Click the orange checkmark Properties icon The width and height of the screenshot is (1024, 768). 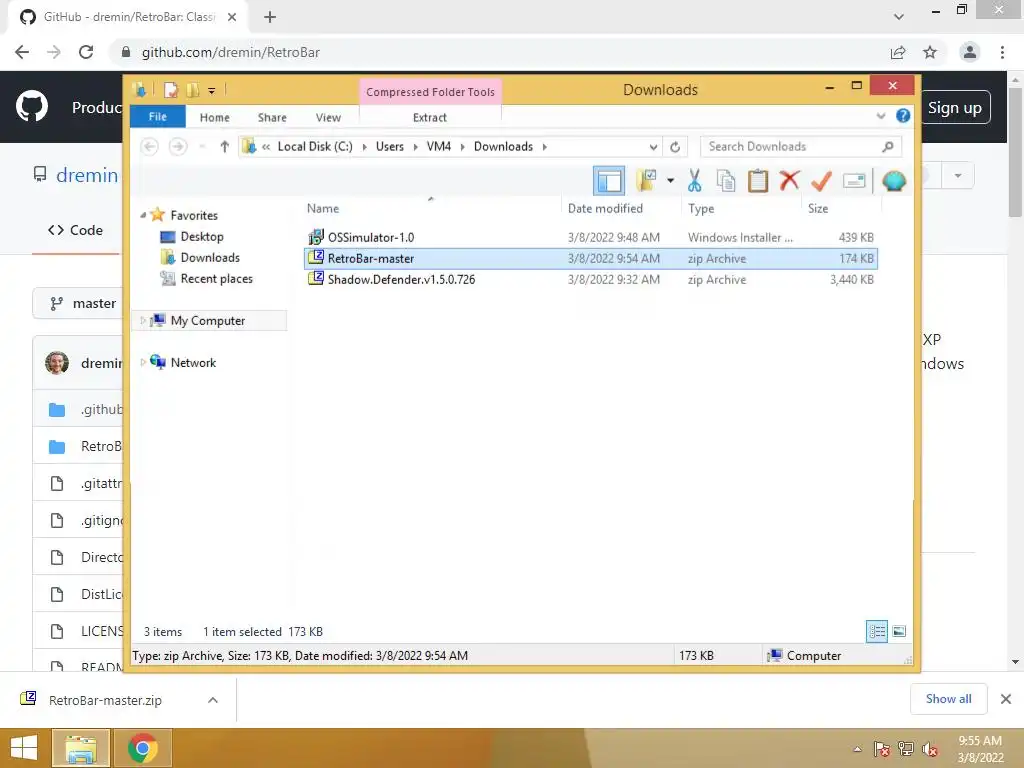point(821,181)
